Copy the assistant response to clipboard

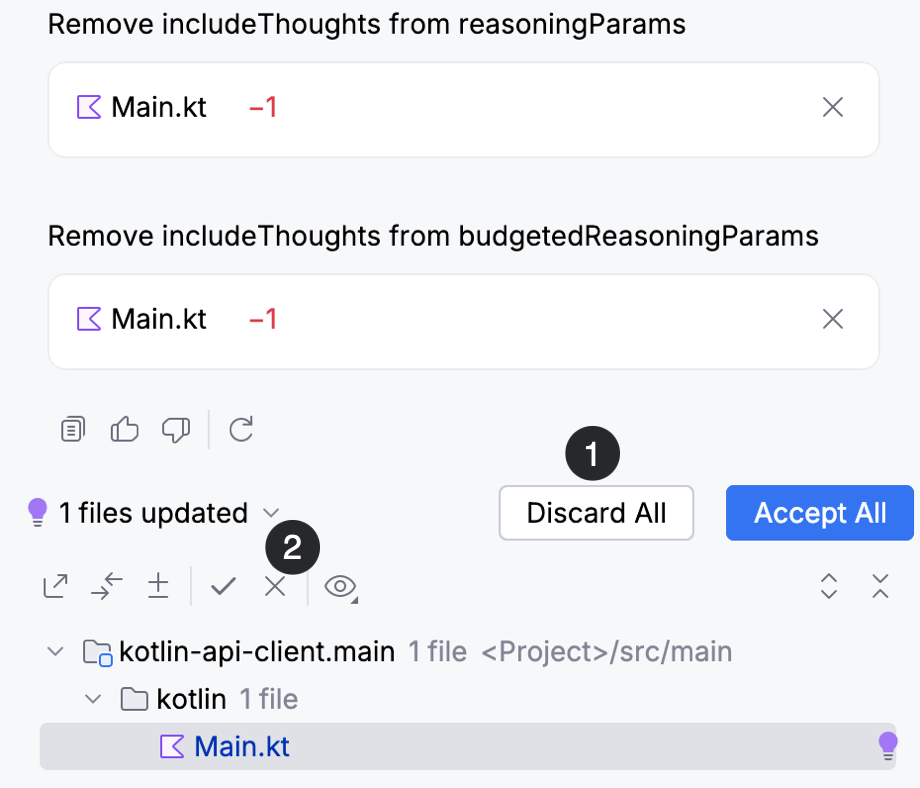coord(71,429)
